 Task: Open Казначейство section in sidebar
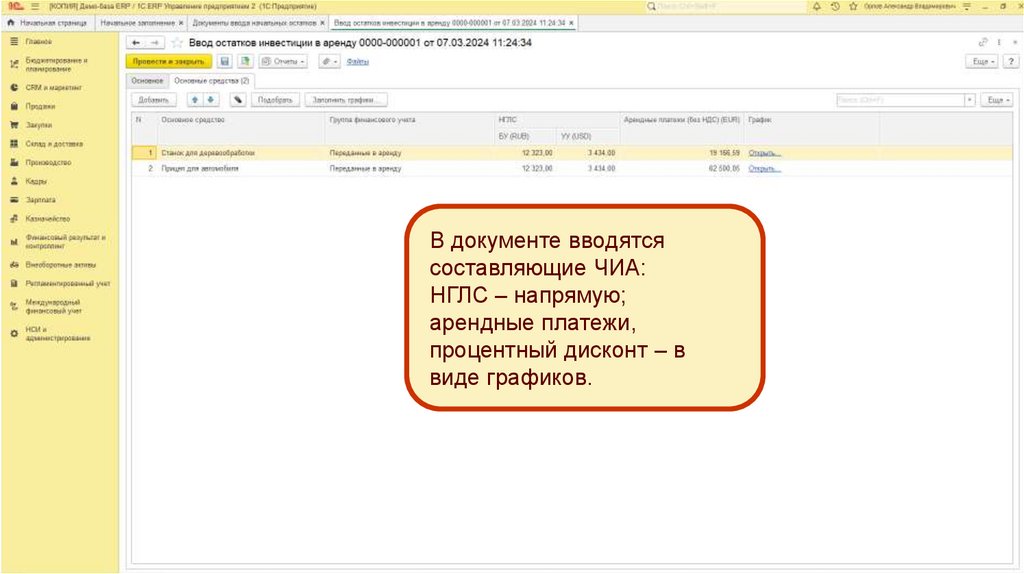coord(47,218)
